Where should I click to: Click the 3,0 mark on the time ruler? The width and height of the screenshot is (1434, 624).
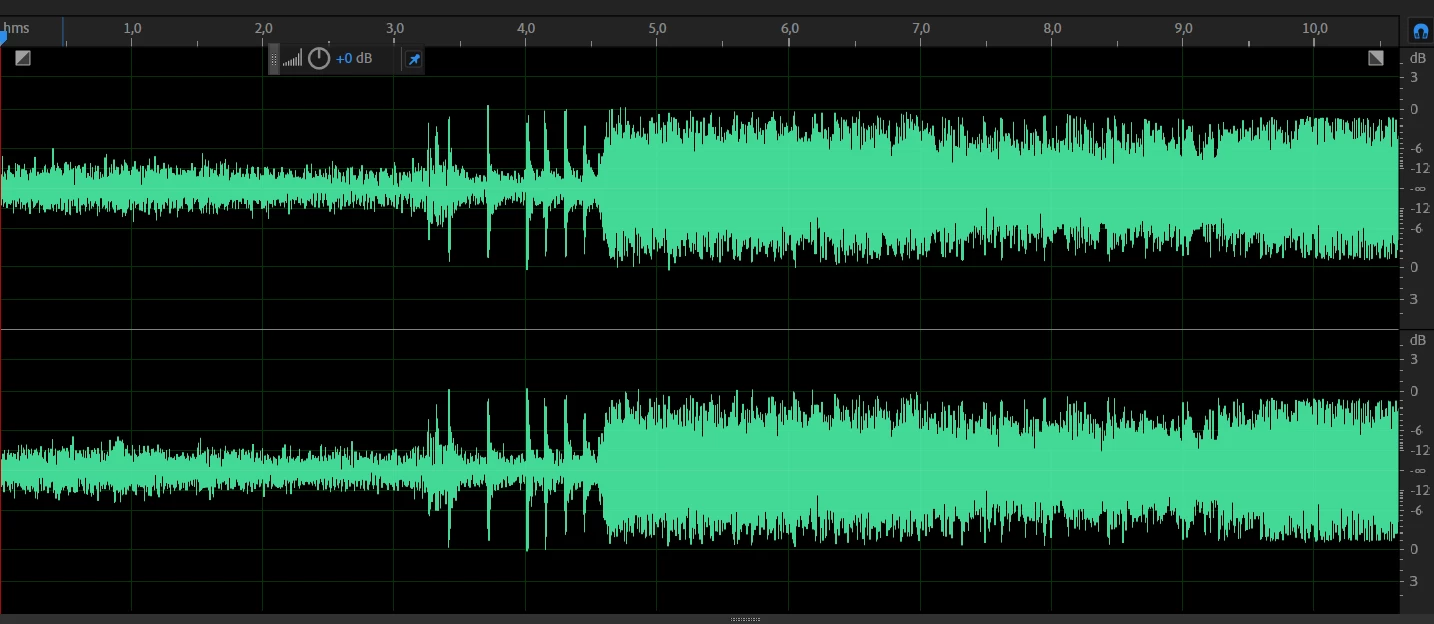[395, 29]
